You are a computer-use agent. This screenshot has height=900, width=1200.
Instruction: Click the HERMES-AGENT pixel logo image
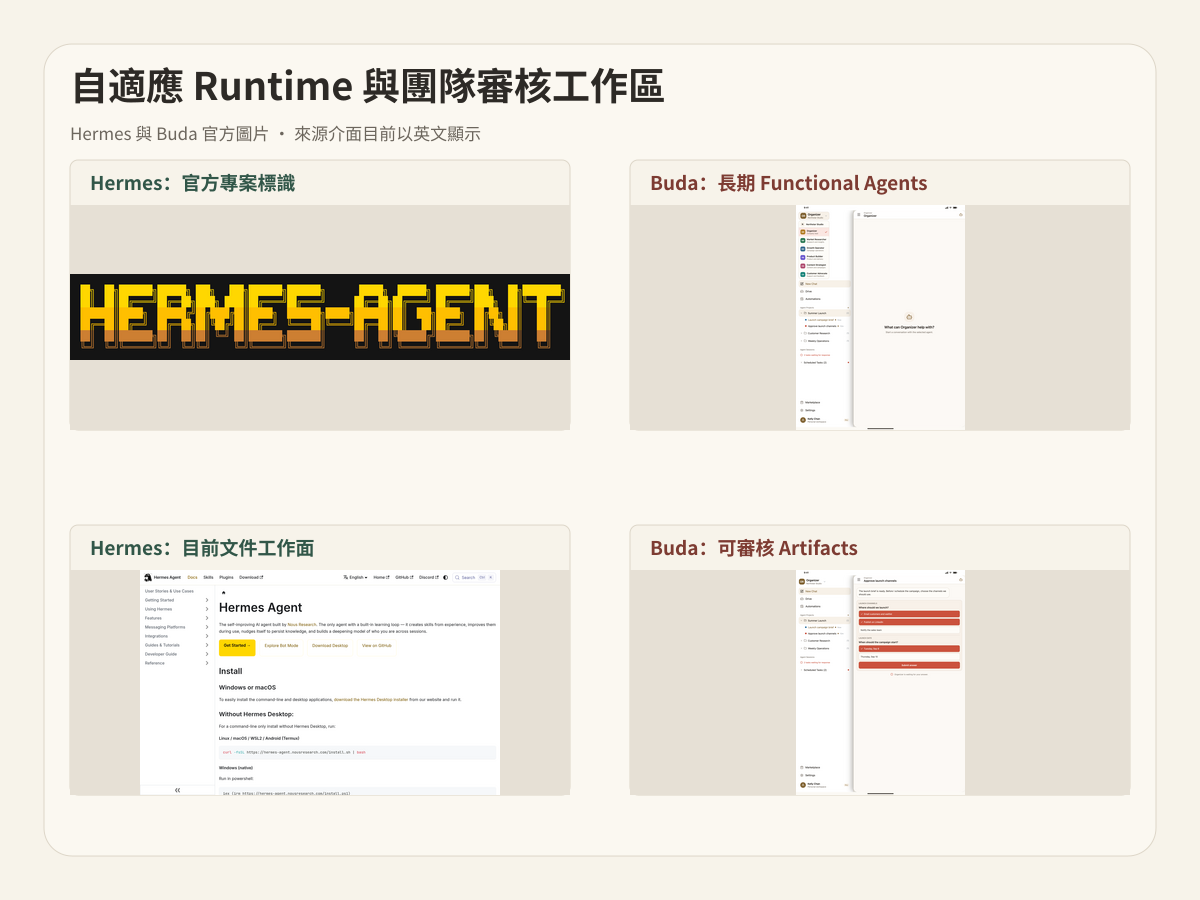(320, 317)
